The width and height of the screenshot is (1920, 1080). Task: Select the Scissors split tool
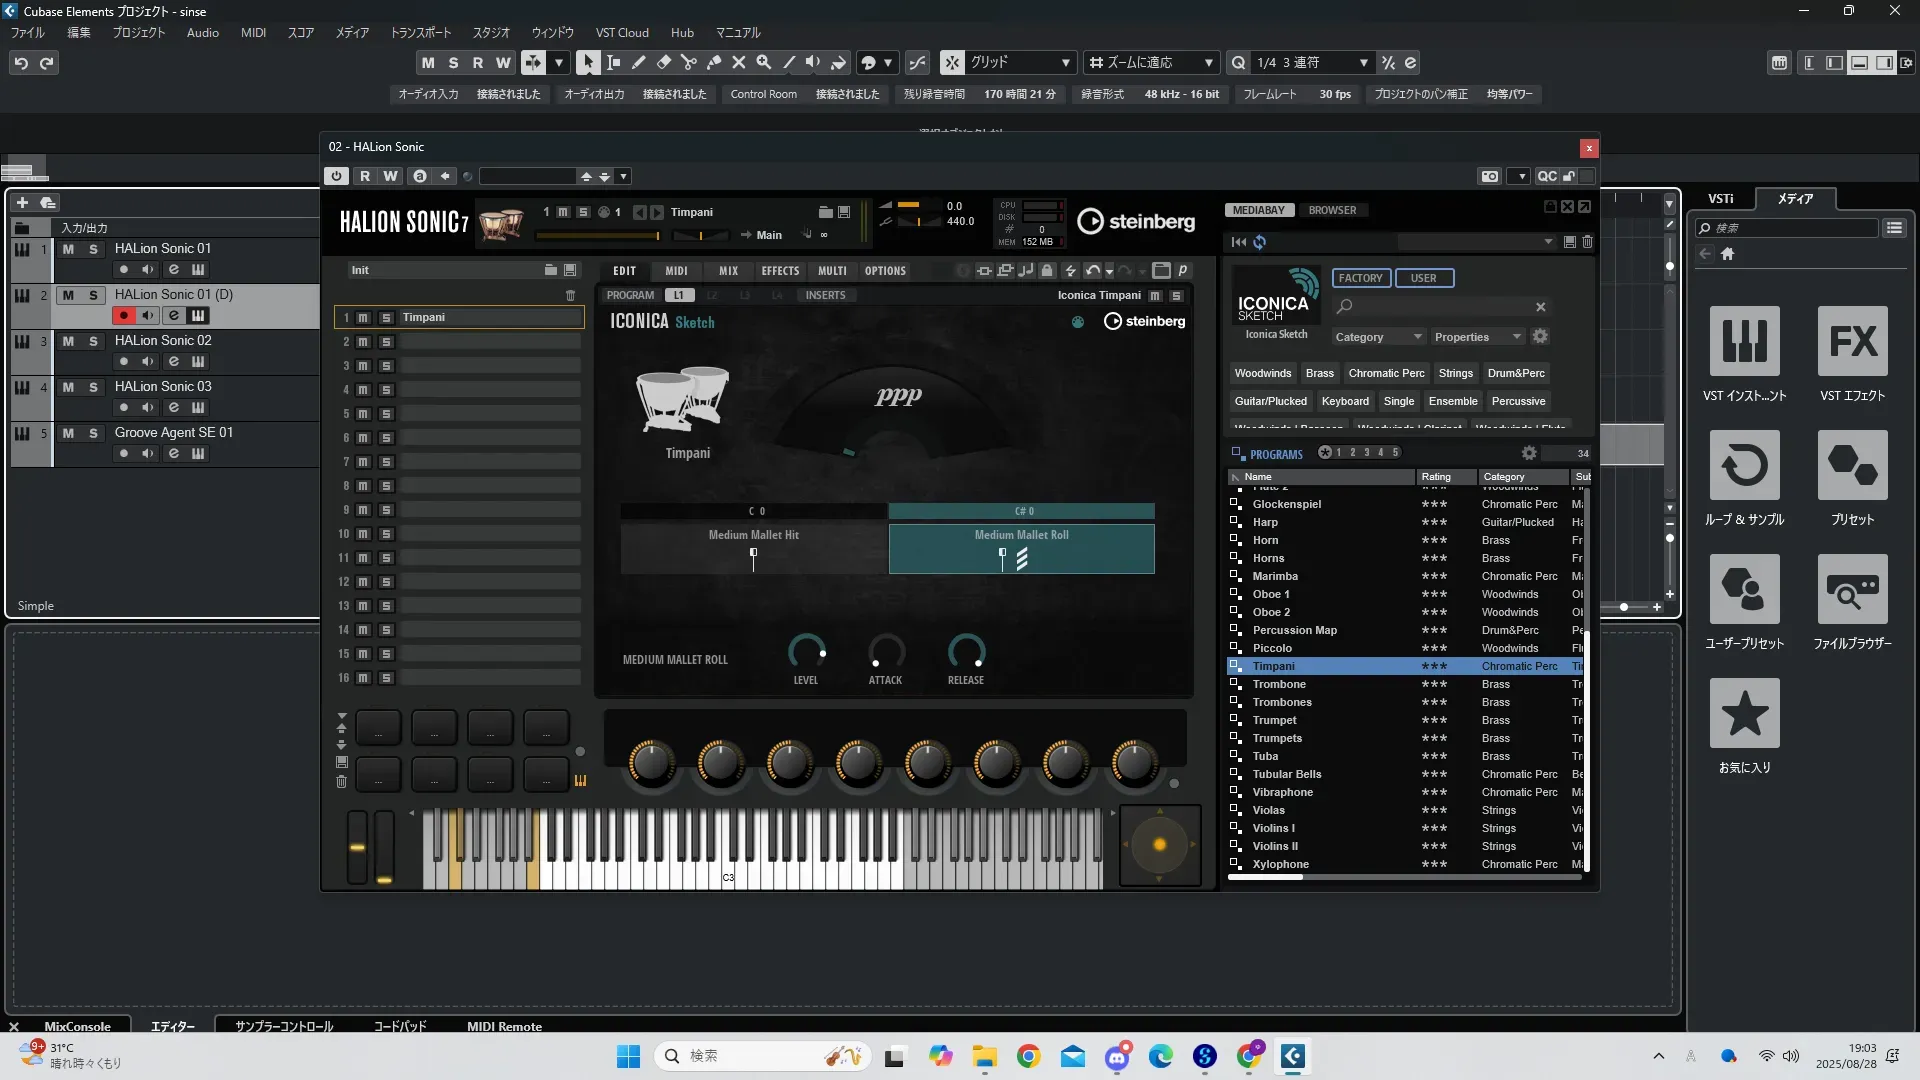(x=688, y=62)
